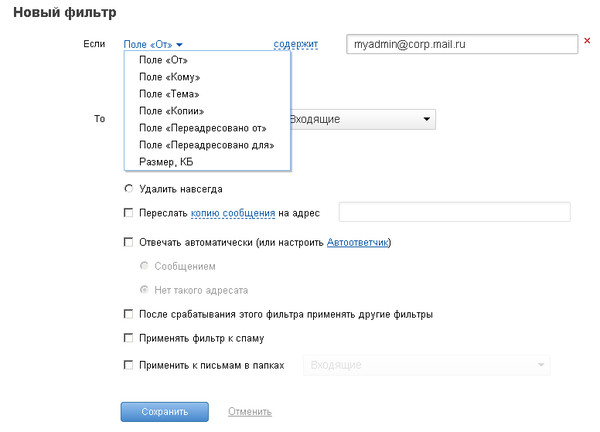Open the Поле «От» field dropdown
The height and width of the screenshot is (432, 600).
click(x=153, y=44)
